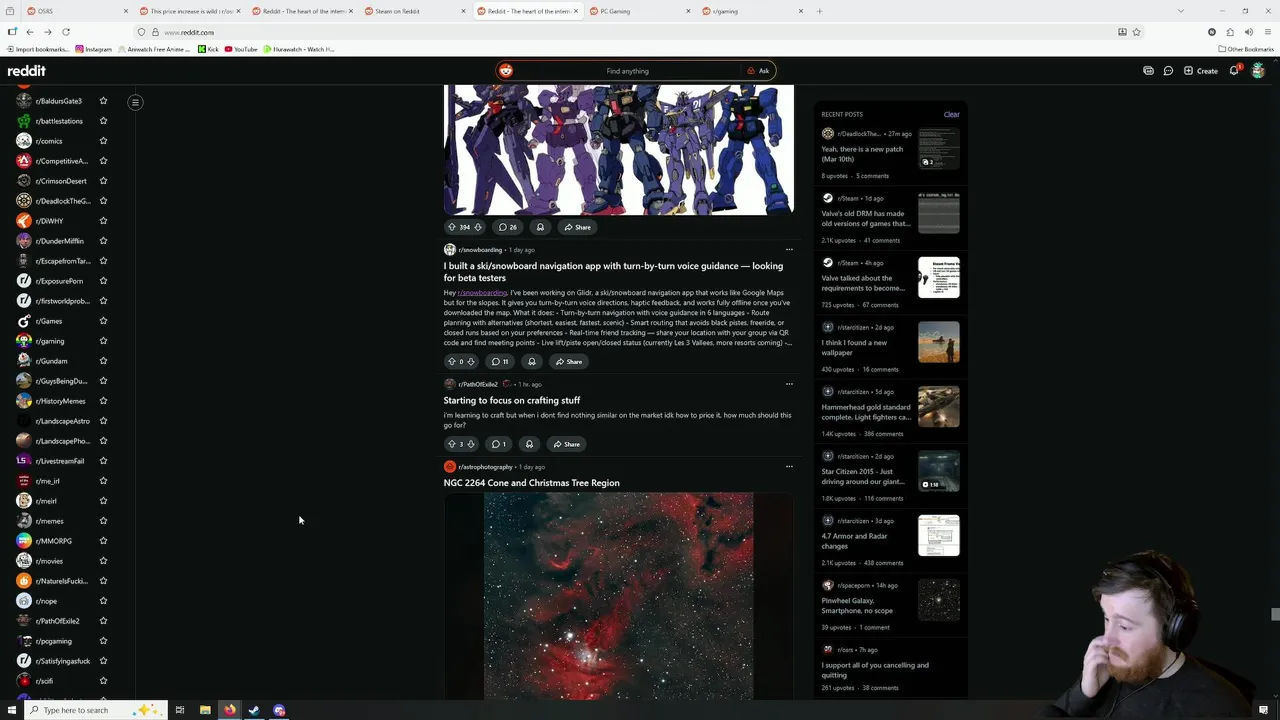Toggle the star beside r/Gundam
The image size is (1280, 720).
103,361
